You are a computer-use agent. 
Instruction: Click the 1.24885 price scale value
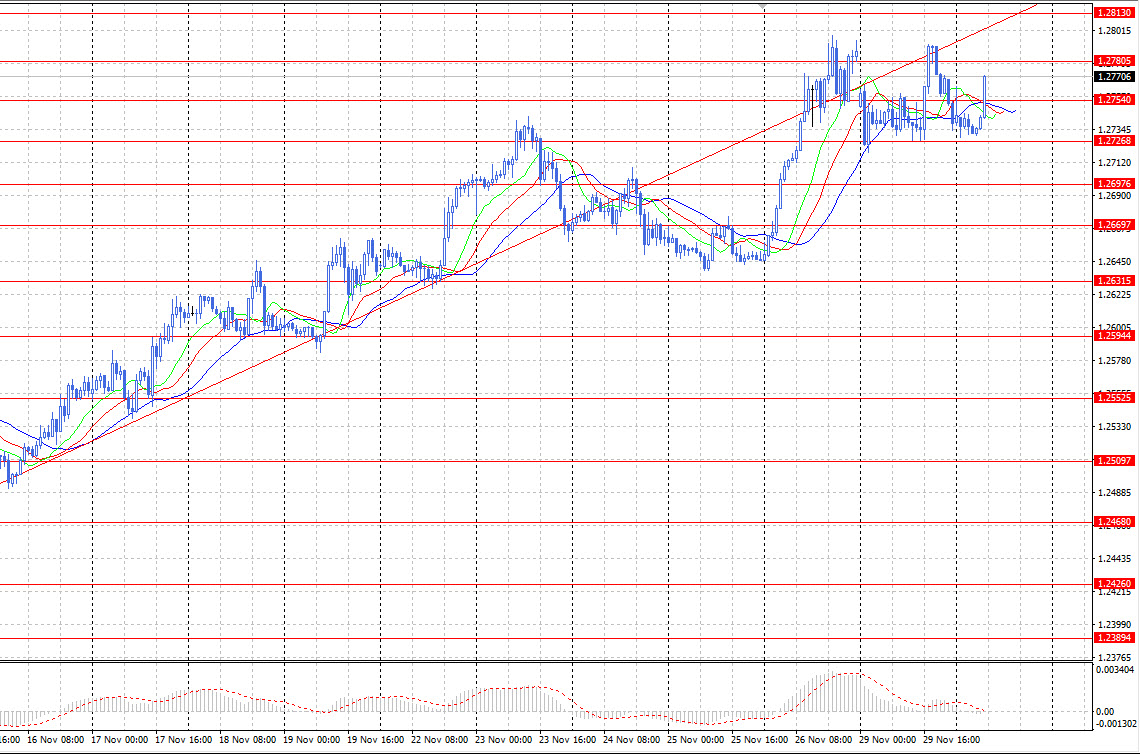[x=1115, y=493]
